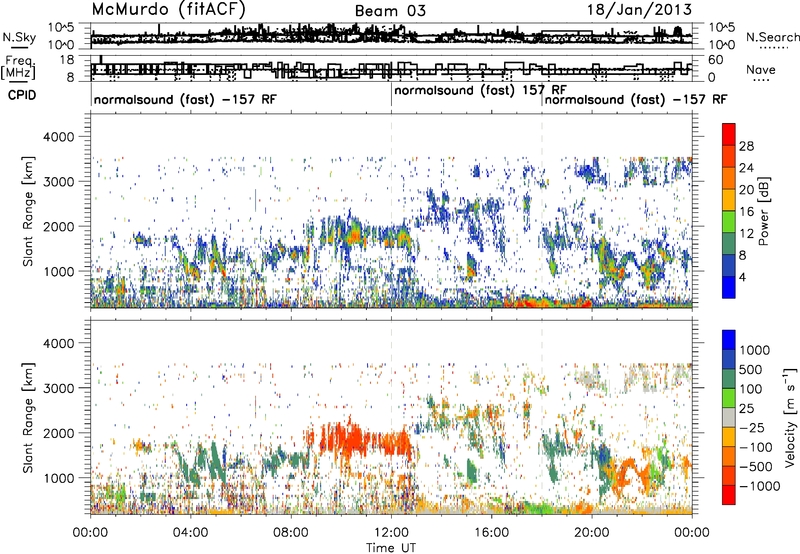
Task: Click the dotted line sample under N.Search
Action: point(774,48)
